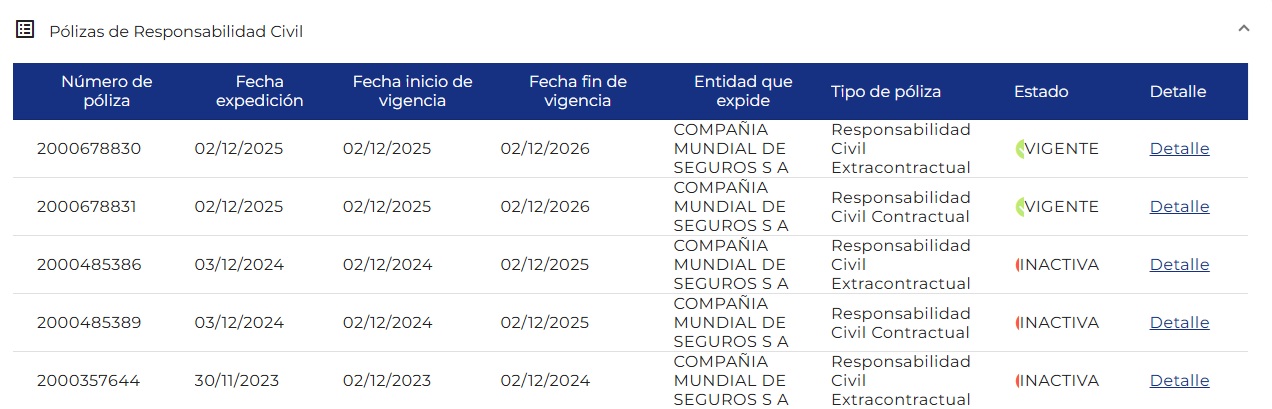Click the list icon beside Pólizas de Responsabilidad Civil
1272x409 pixels.
pos(25,30)
